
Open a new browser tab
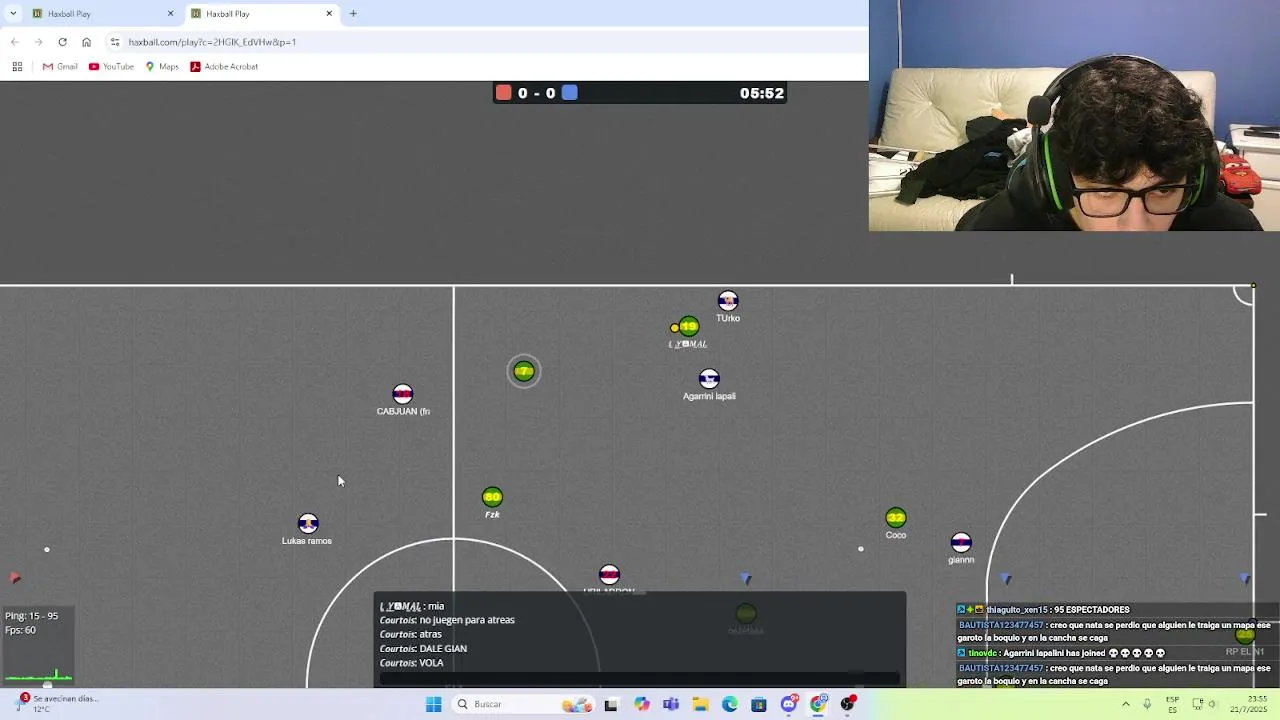coord(353,13)
